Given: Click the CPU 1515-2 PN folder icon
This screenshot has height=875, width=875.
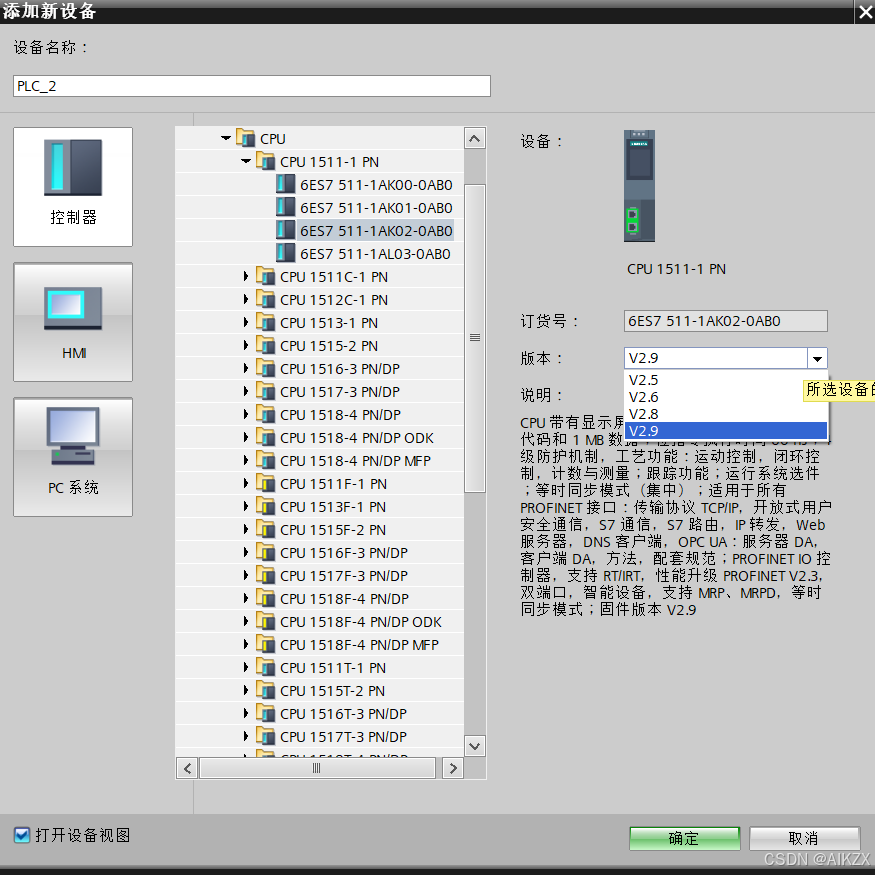Looking at the screenshot, I should pyautogui.click(x=266, y=344).
